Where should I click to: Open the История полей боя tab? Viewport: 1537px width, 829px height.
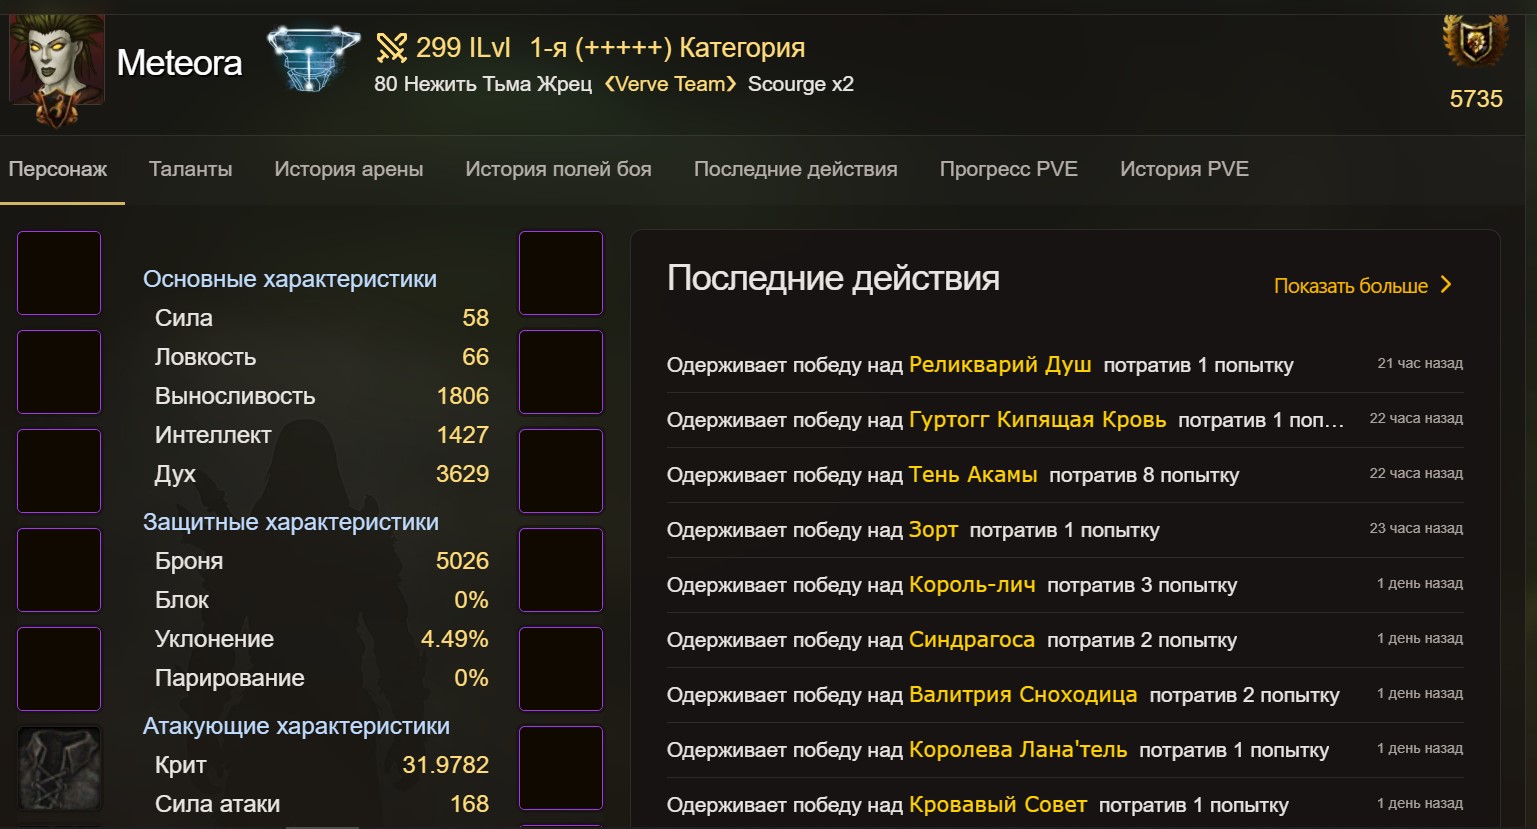tap(557, 169)
